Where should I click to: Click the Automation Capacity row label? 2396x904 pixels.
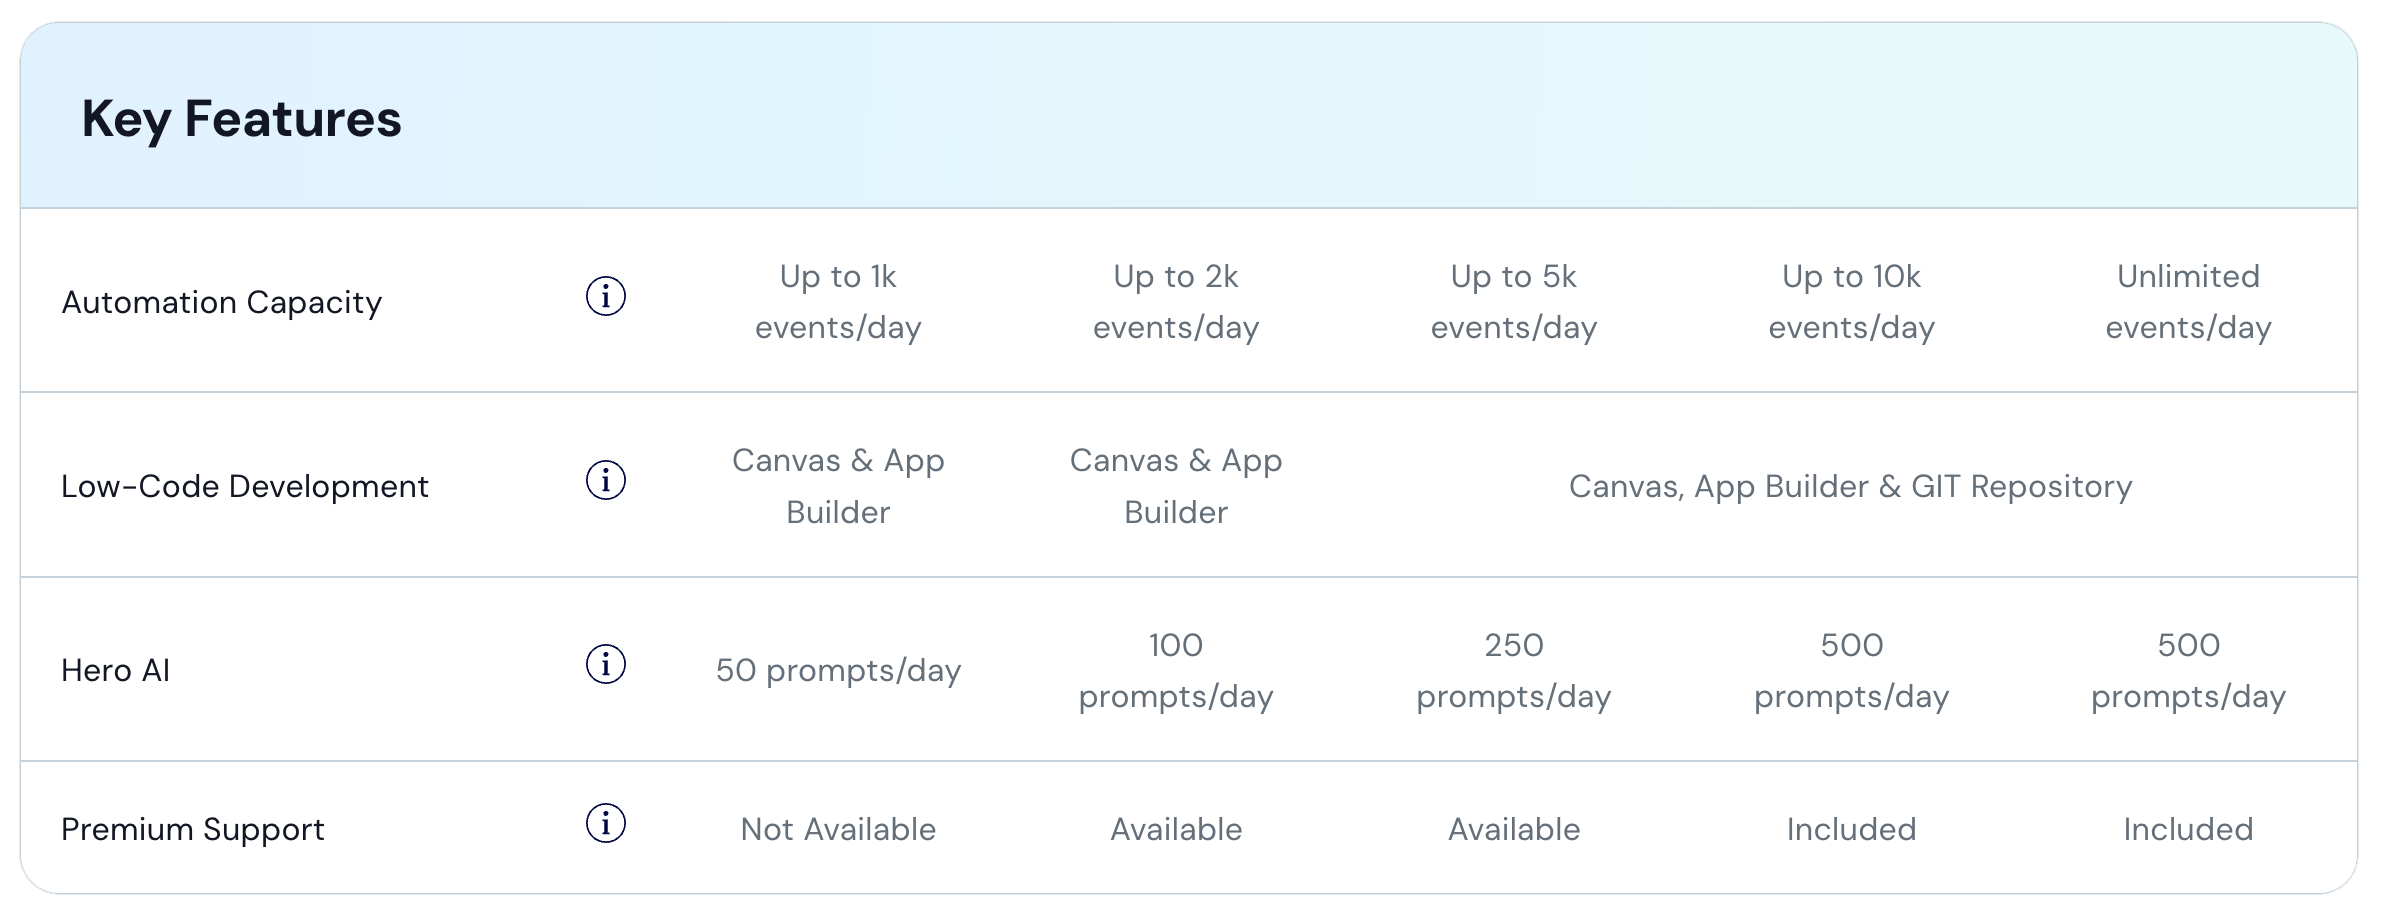[222, 302]
